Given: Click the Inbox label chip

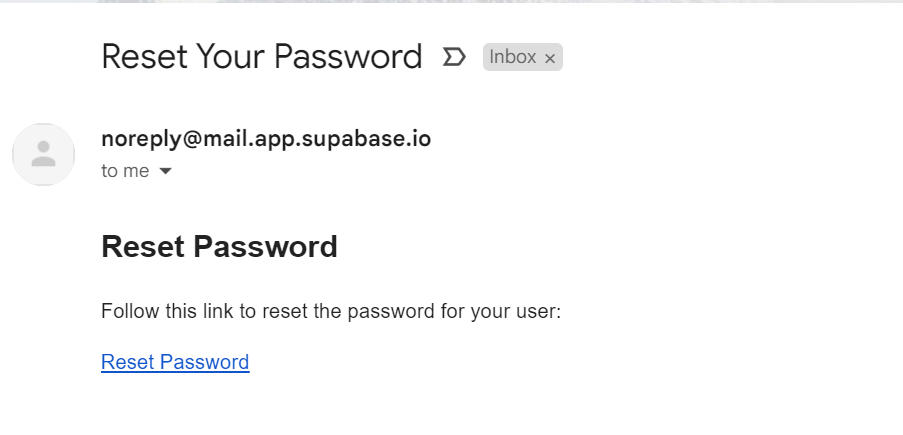Looking at the screenshot, I should [513, 57].
